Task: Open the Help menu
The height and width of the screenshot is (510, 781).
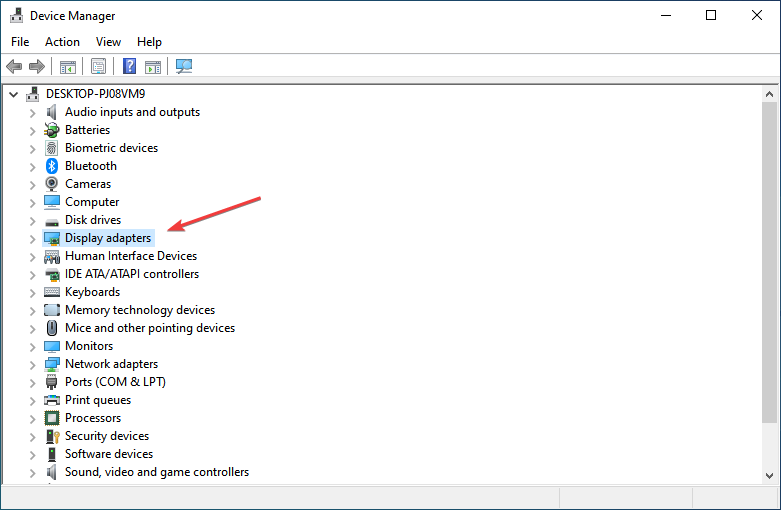Action: tap(149, 42)
